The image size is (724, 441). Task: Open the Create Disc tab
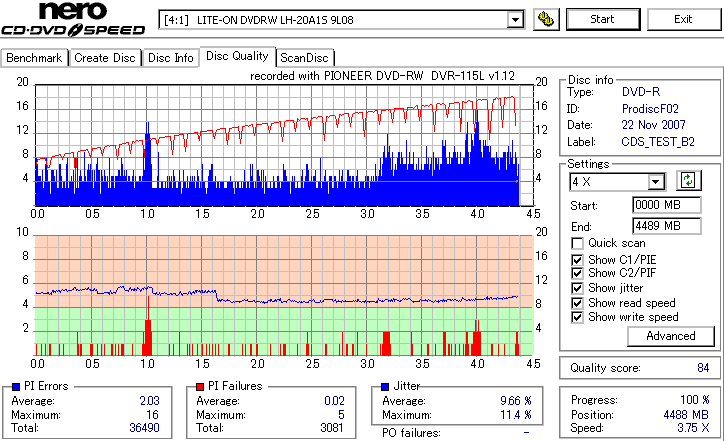tap(105, 58)
